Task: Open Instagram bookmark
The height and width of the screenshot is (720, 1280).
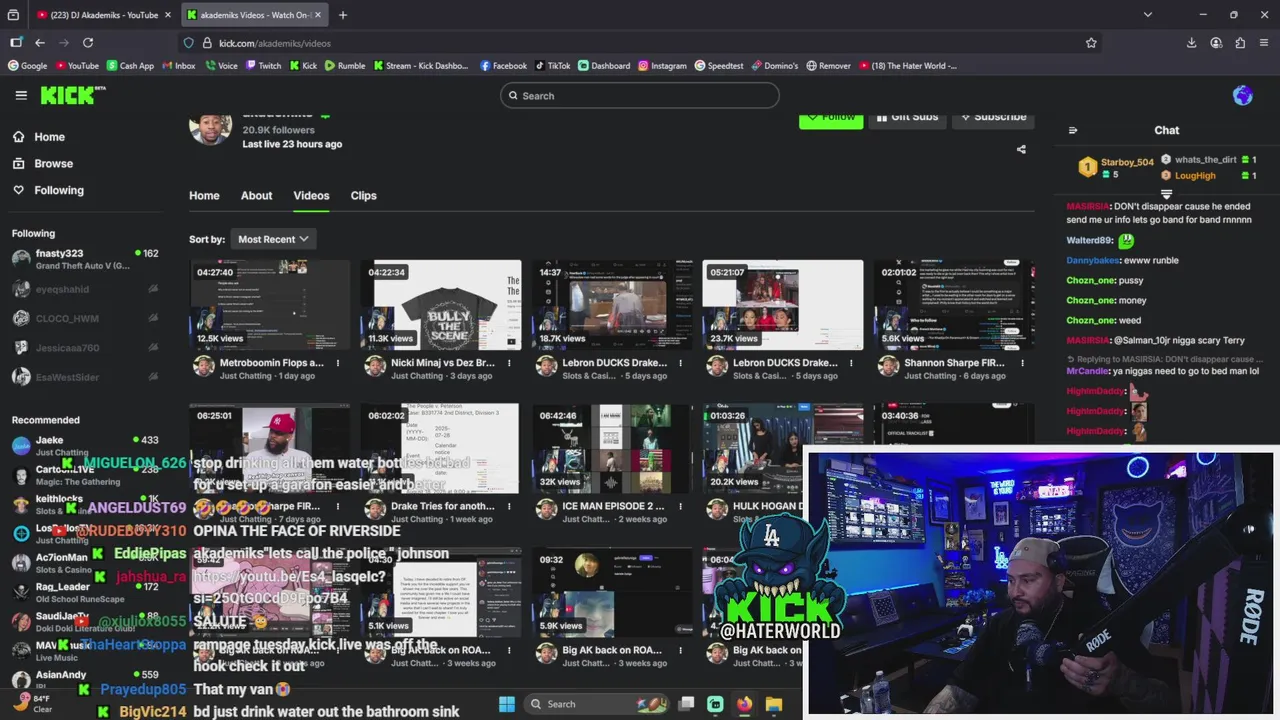Action: 662,66
